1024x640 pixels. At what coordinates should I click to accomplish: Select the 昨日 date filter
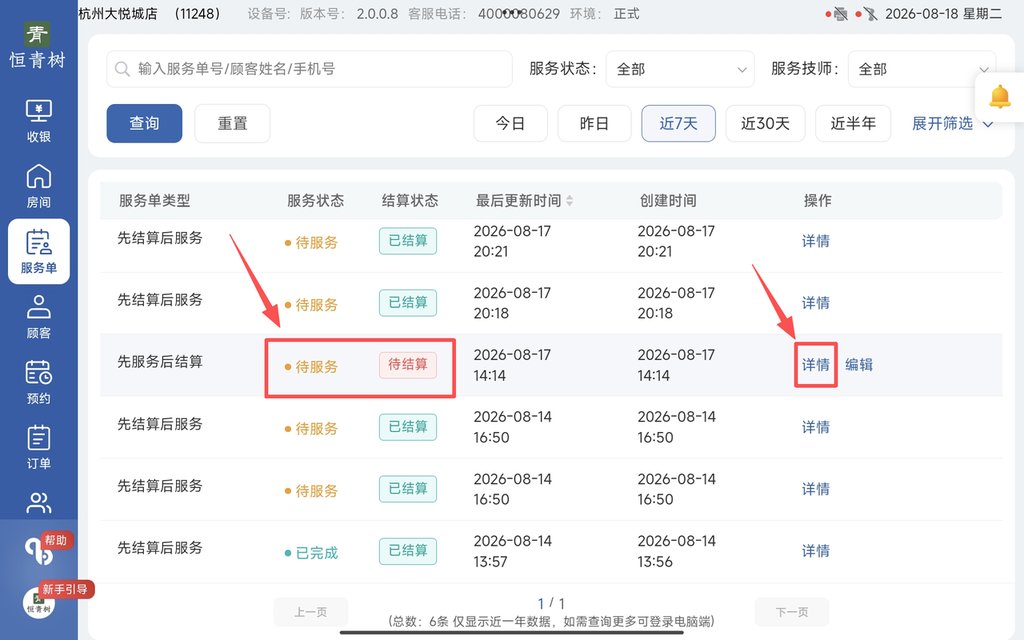coord(594,123)
